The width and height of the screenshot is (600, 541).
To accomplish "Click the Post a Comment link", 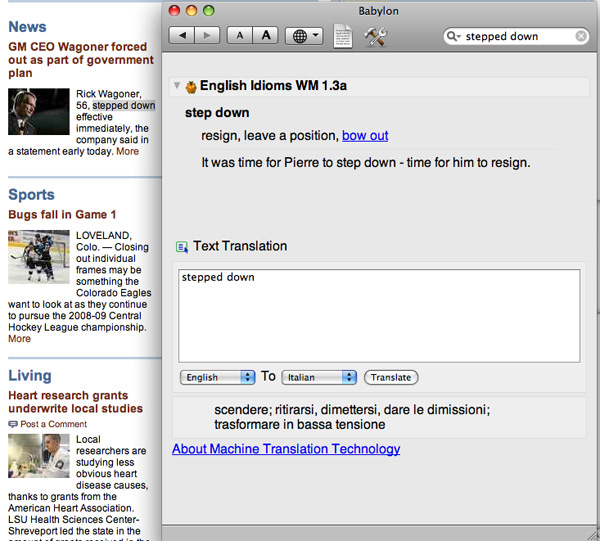I will coord(54,424).
